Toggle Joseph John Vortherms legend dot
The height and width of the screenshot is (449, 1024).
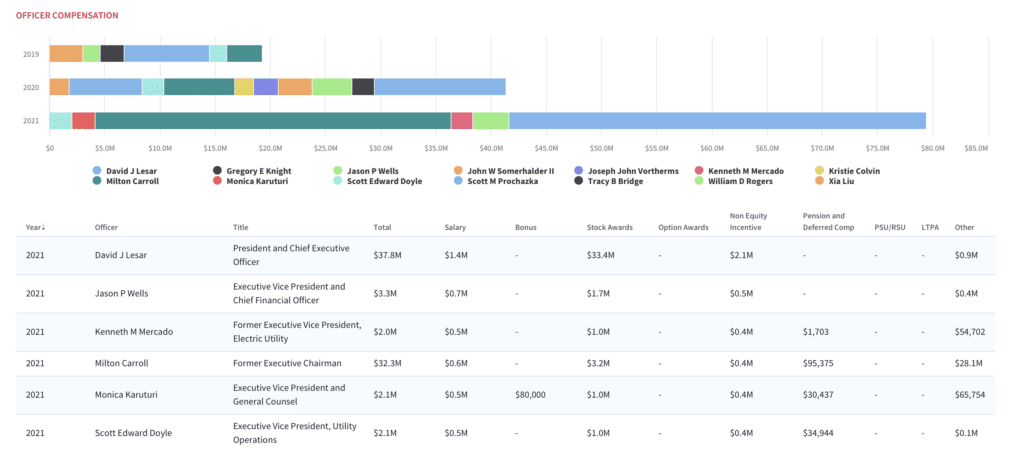pyautogui.click(x=578, y=171)
